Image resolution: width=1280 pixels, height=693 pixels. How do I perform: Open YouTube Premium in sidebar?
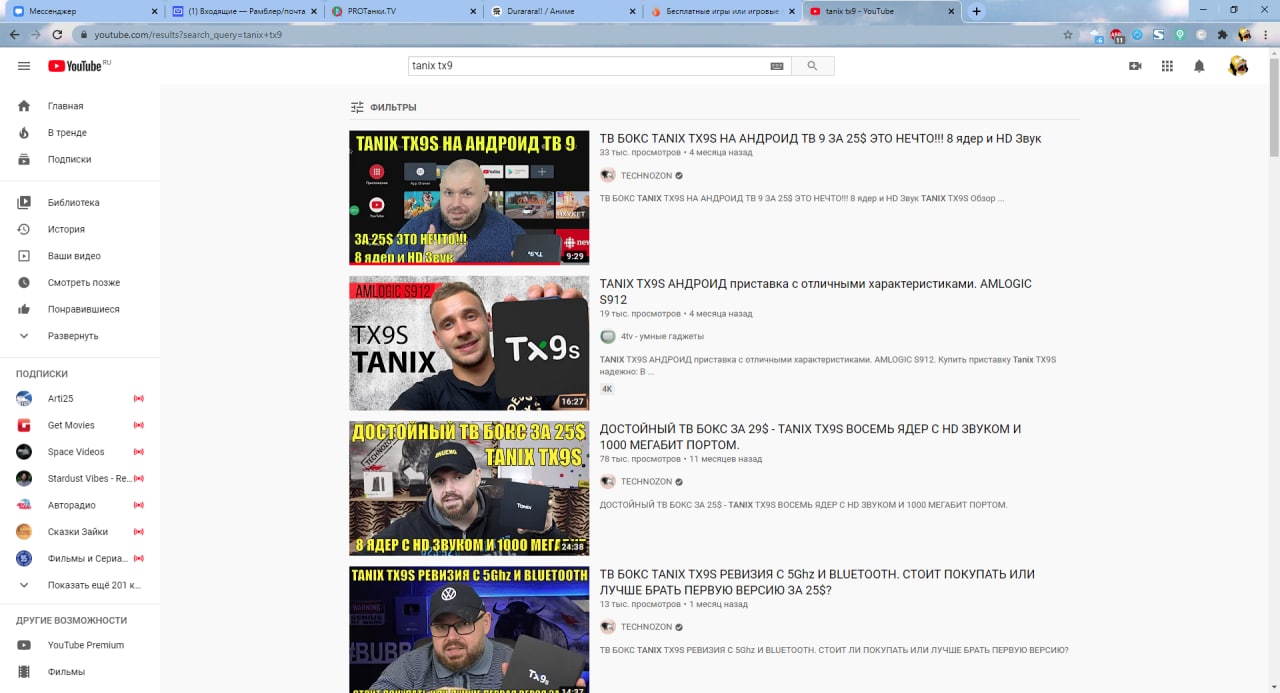pos(80,645)
